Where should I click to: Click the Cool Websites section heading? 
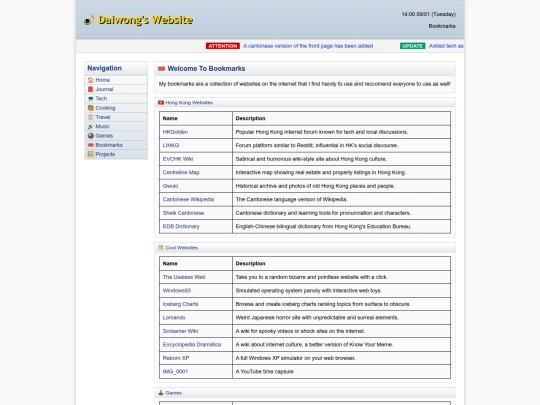(x=181, y=248)
